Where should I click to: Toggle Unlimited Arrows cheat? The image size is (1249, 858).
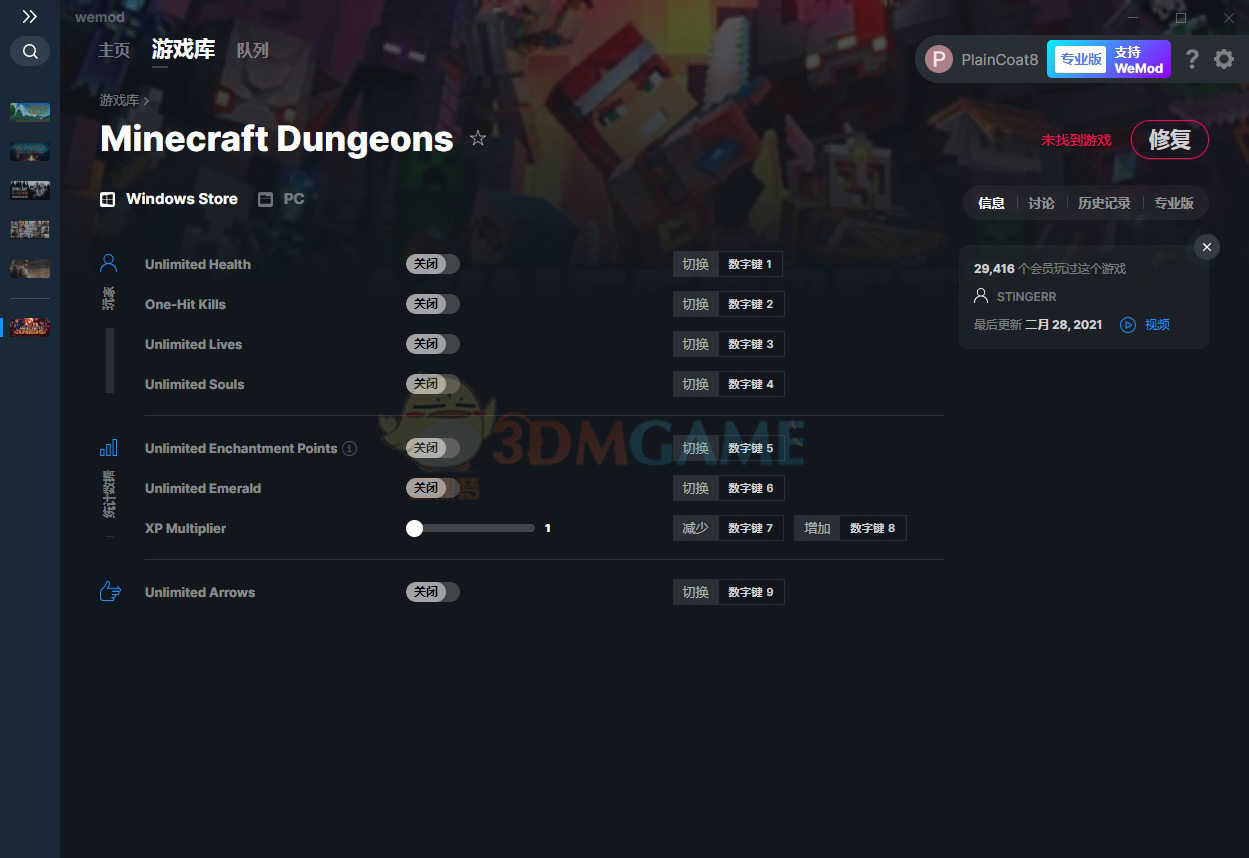click(x=432, y=592)
